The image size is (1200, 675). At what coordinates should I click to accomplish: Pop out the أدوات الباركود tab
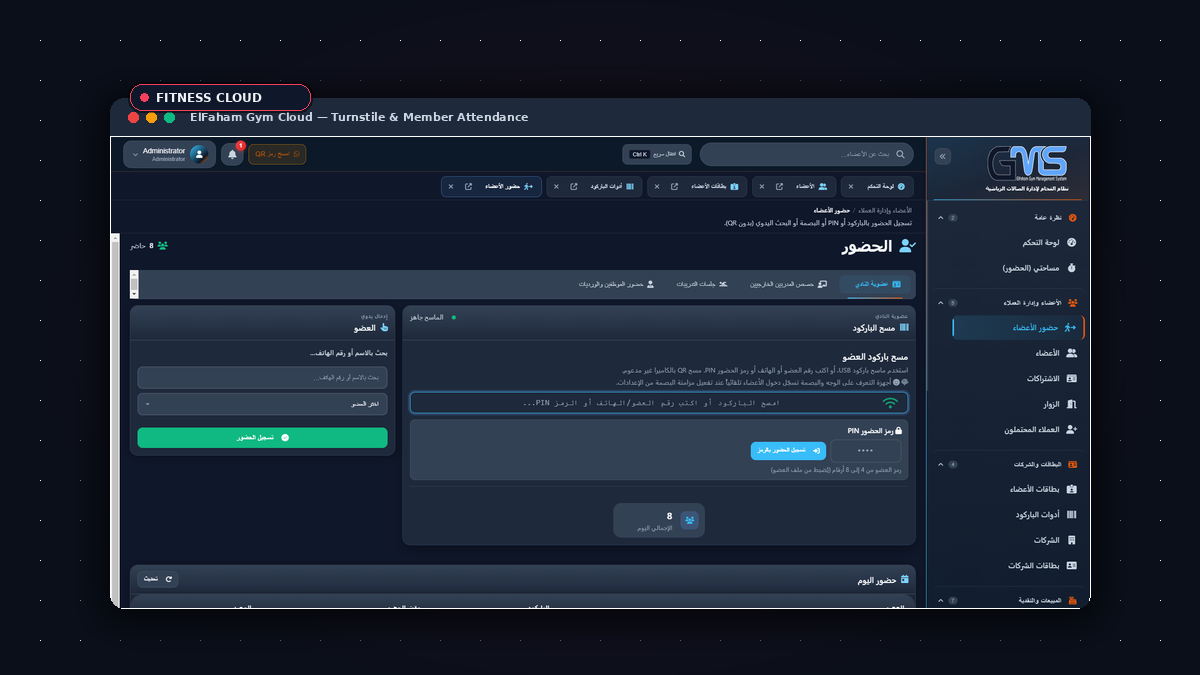coord(573,187)
